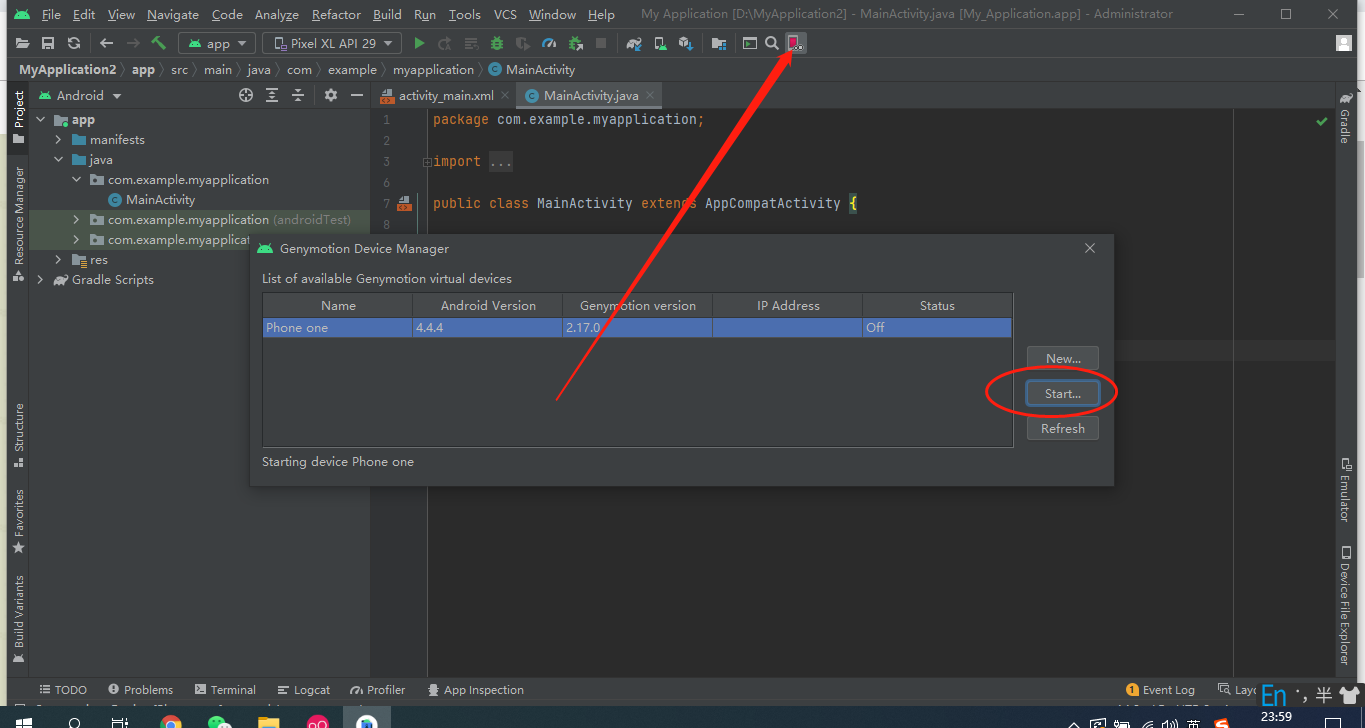Attach debugger to Android process icon
Viewport: 1365px width, 728px height.
click(x=575, y=43)
